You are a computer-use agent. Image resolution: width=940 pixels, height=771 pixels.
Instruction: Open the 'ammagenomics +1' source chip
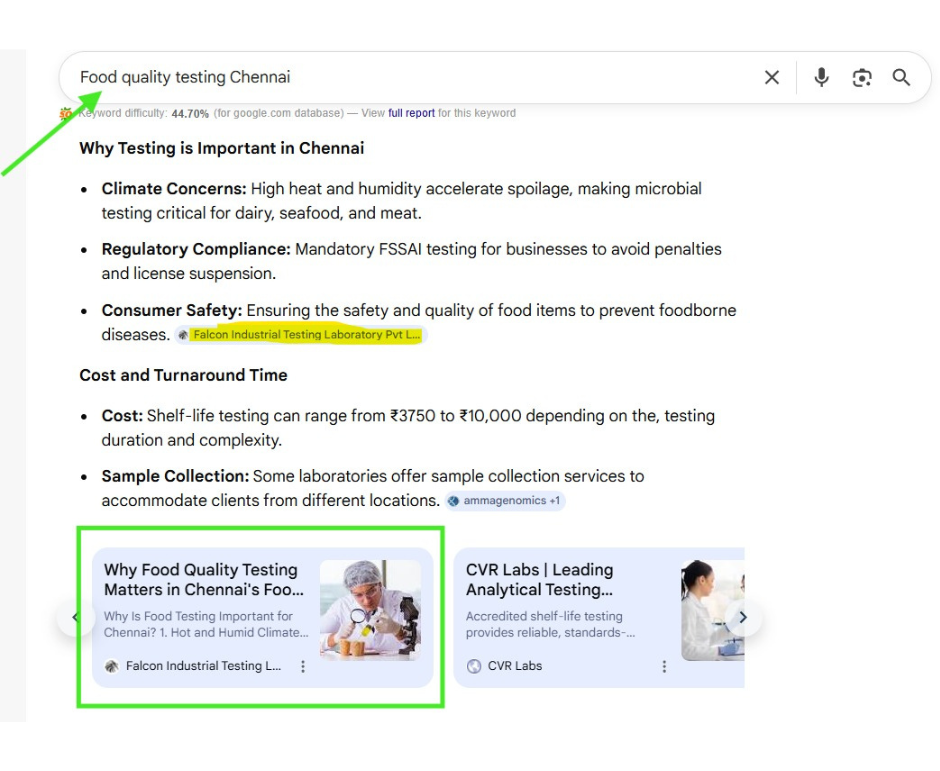[505, 501]
